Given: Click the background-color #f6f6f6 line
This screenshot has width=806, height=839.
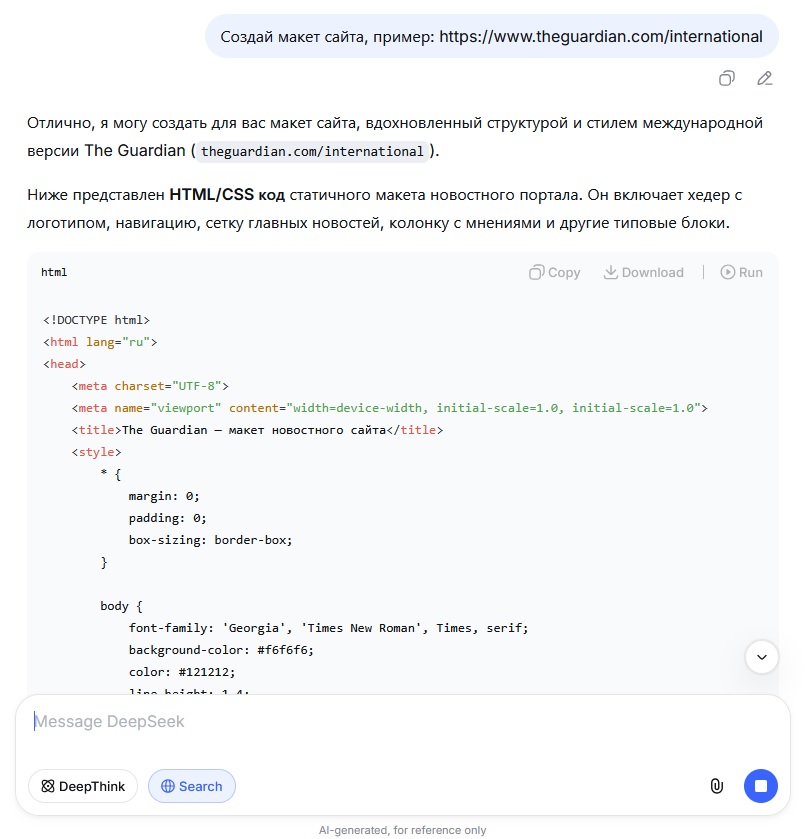Looking at the screenshot, I should [221, 650].
